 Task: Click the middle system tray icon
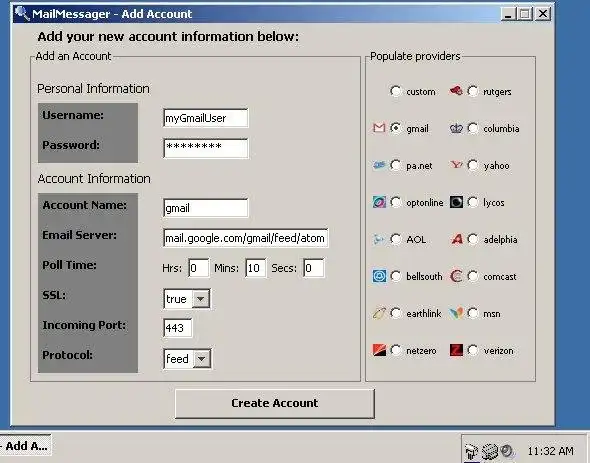tap(490, 451)
